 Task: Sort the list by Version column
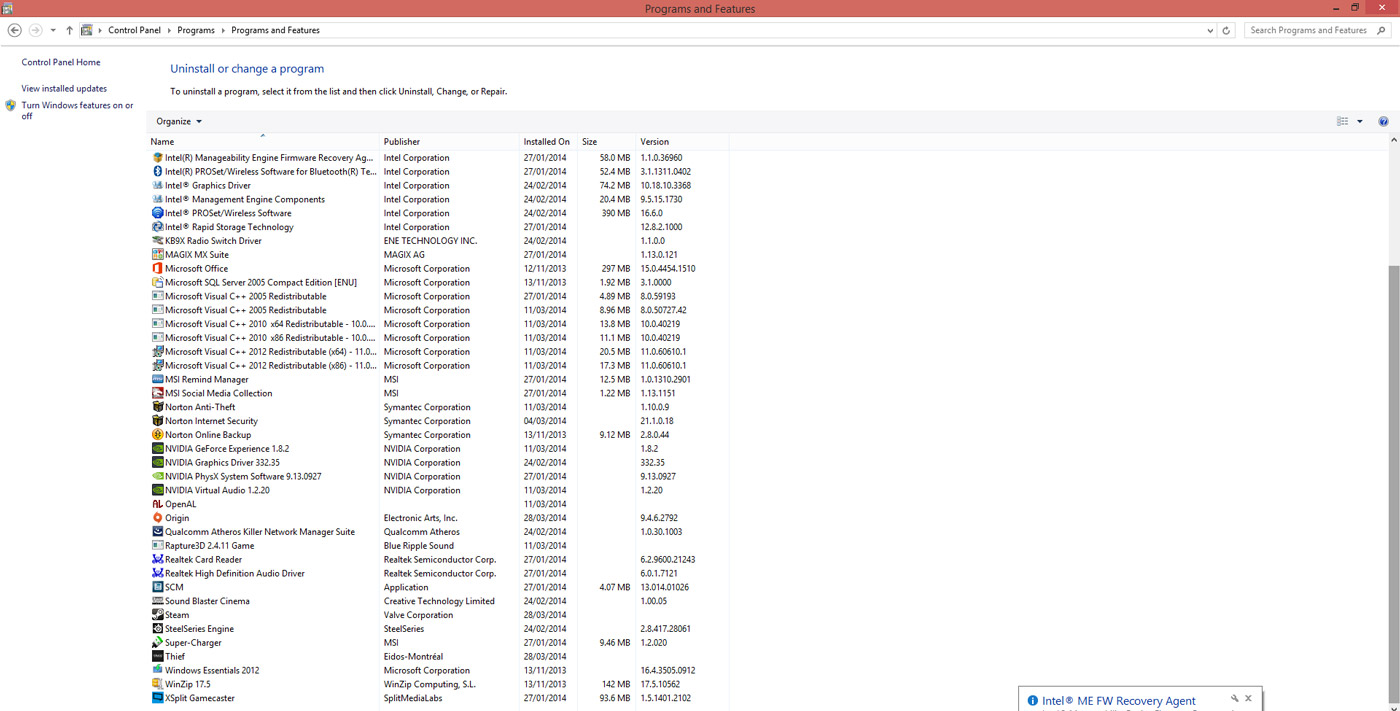(683, 142)
